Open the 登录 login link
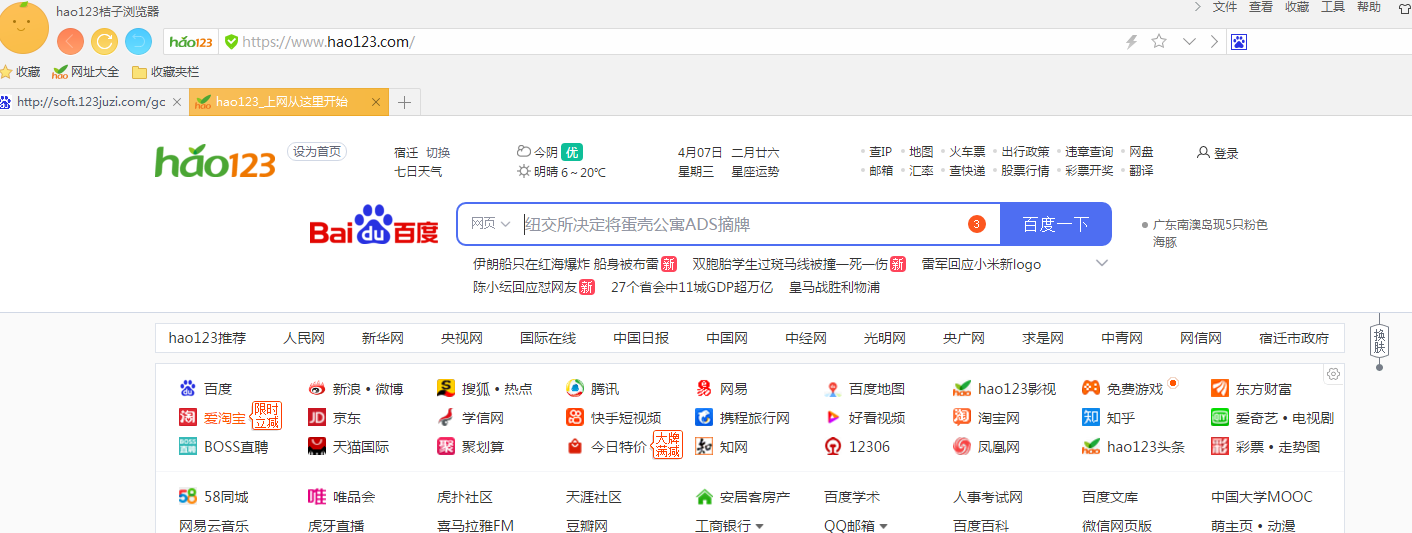Screen dimensions: 1412x533 tap(1218, 153)
